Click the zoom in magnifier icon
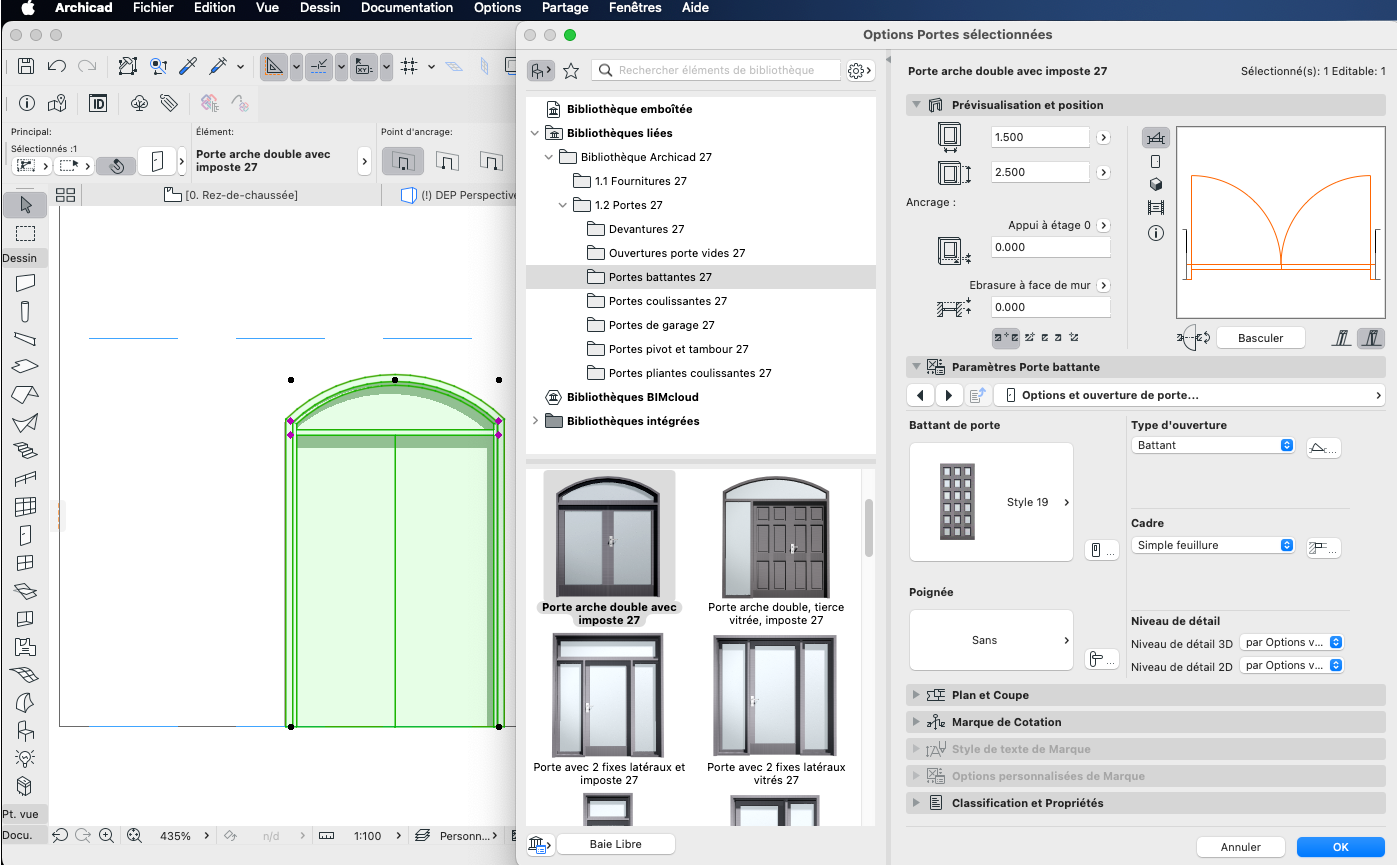The width and height of the screenshot is (1397, 865). pos(106,835)
